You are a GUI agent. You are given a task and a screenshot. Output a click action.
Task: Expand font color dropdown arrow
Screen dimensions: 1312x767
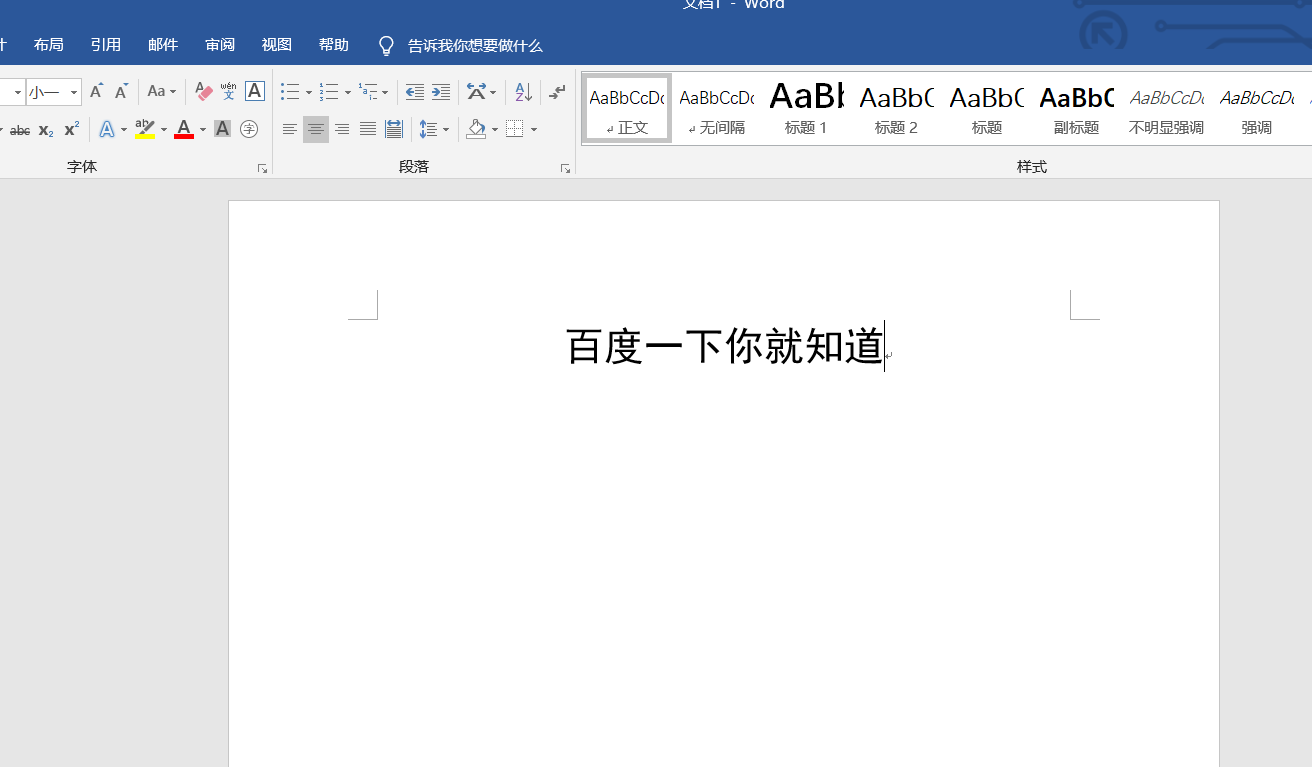pyautogui.click(x=202, y=129)
